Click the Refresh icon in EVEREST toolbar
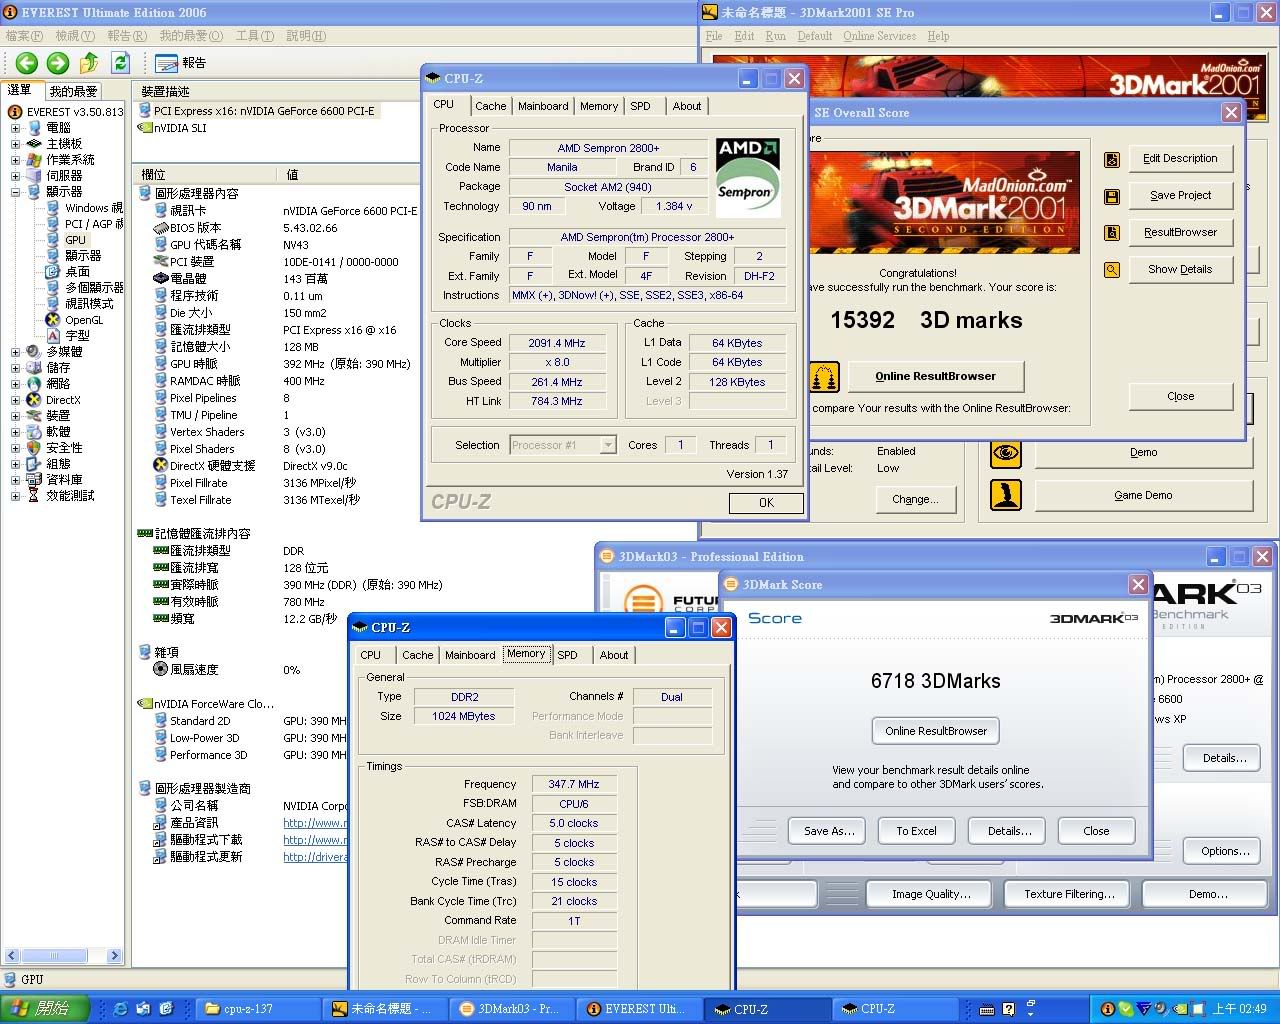Image resolution: width=1280 pixels, height=1024 pixels. 120,63
